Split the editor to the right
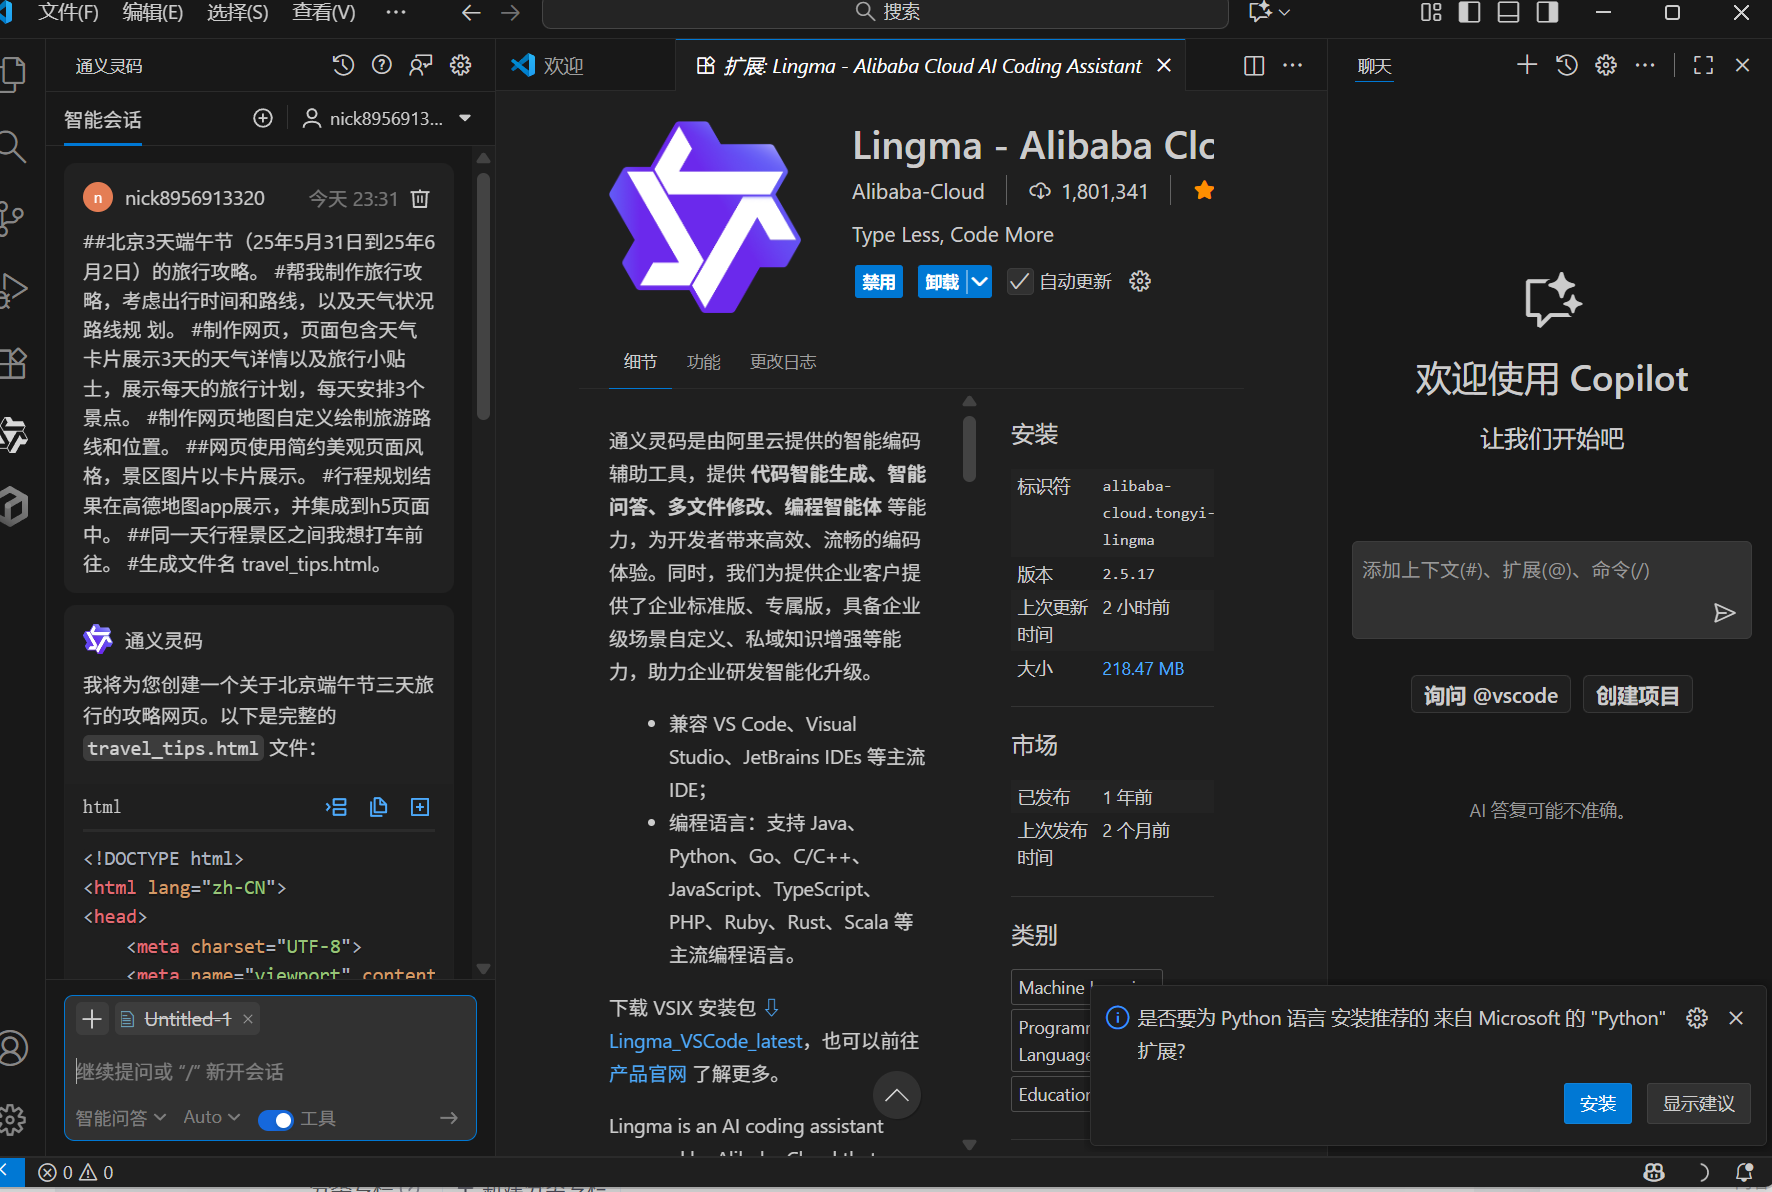This screenshot has height=1192, width=1772. click(1254, 65)
